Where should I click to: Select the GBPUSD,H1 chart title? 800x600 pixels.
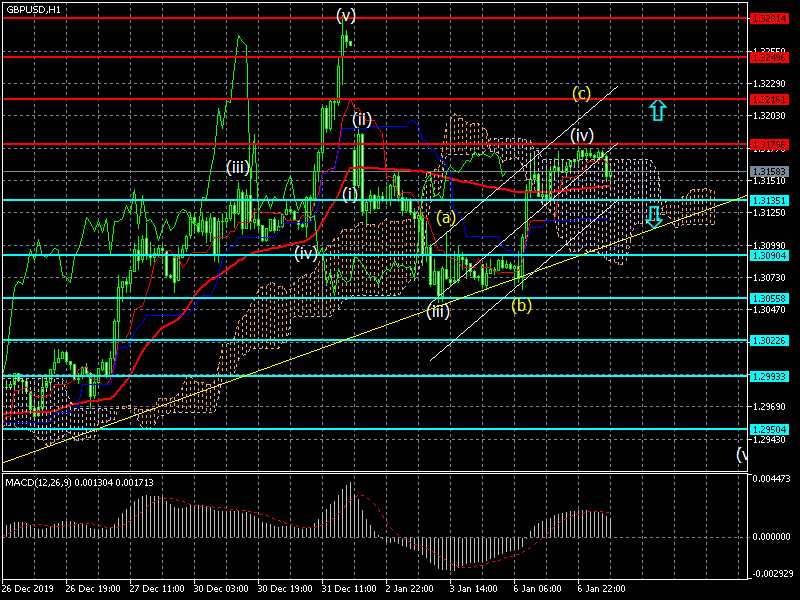34,9
